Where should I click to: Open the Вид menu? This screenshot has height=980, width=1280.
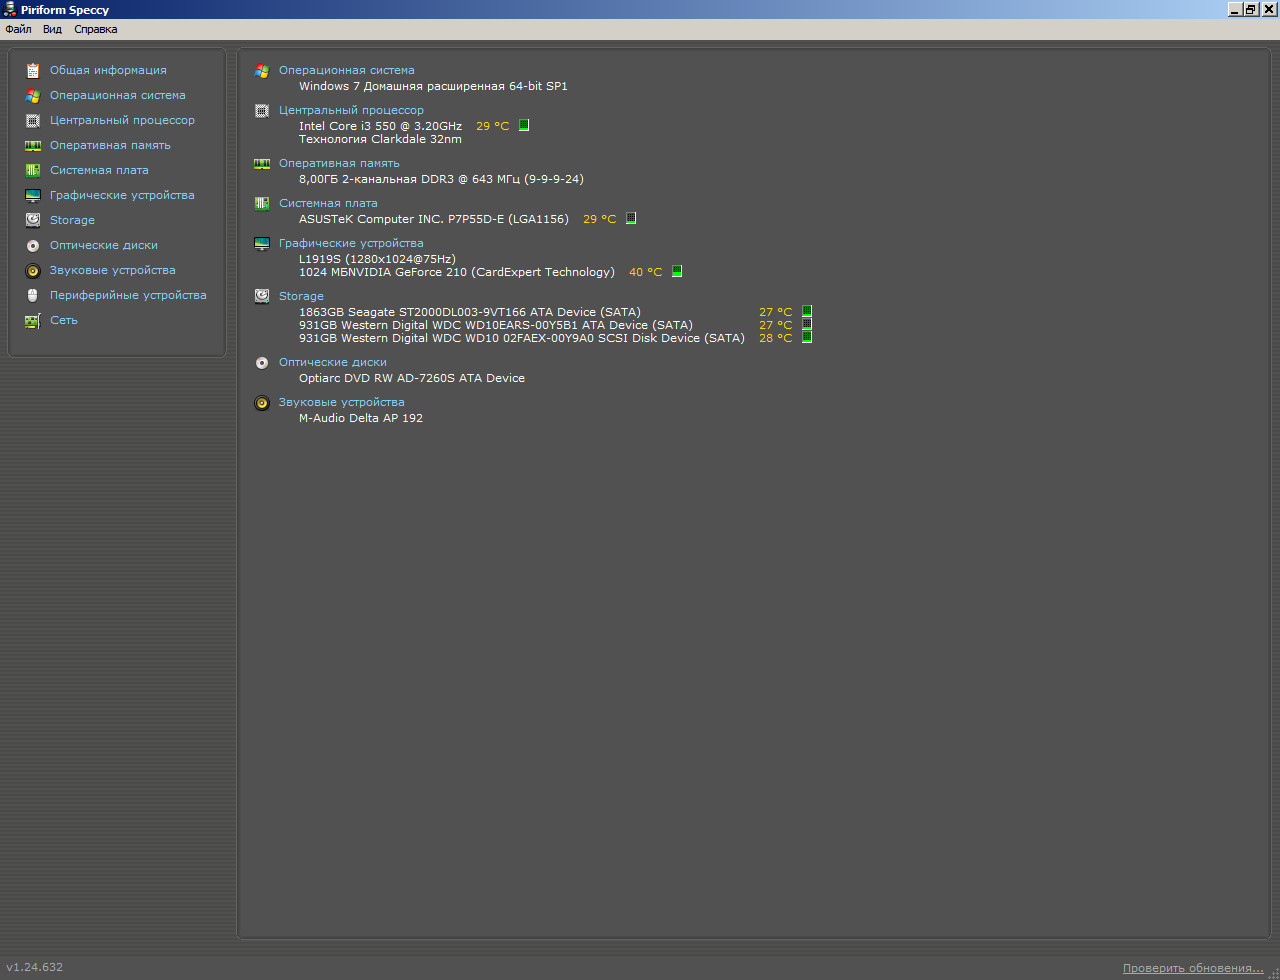[52, 29]
